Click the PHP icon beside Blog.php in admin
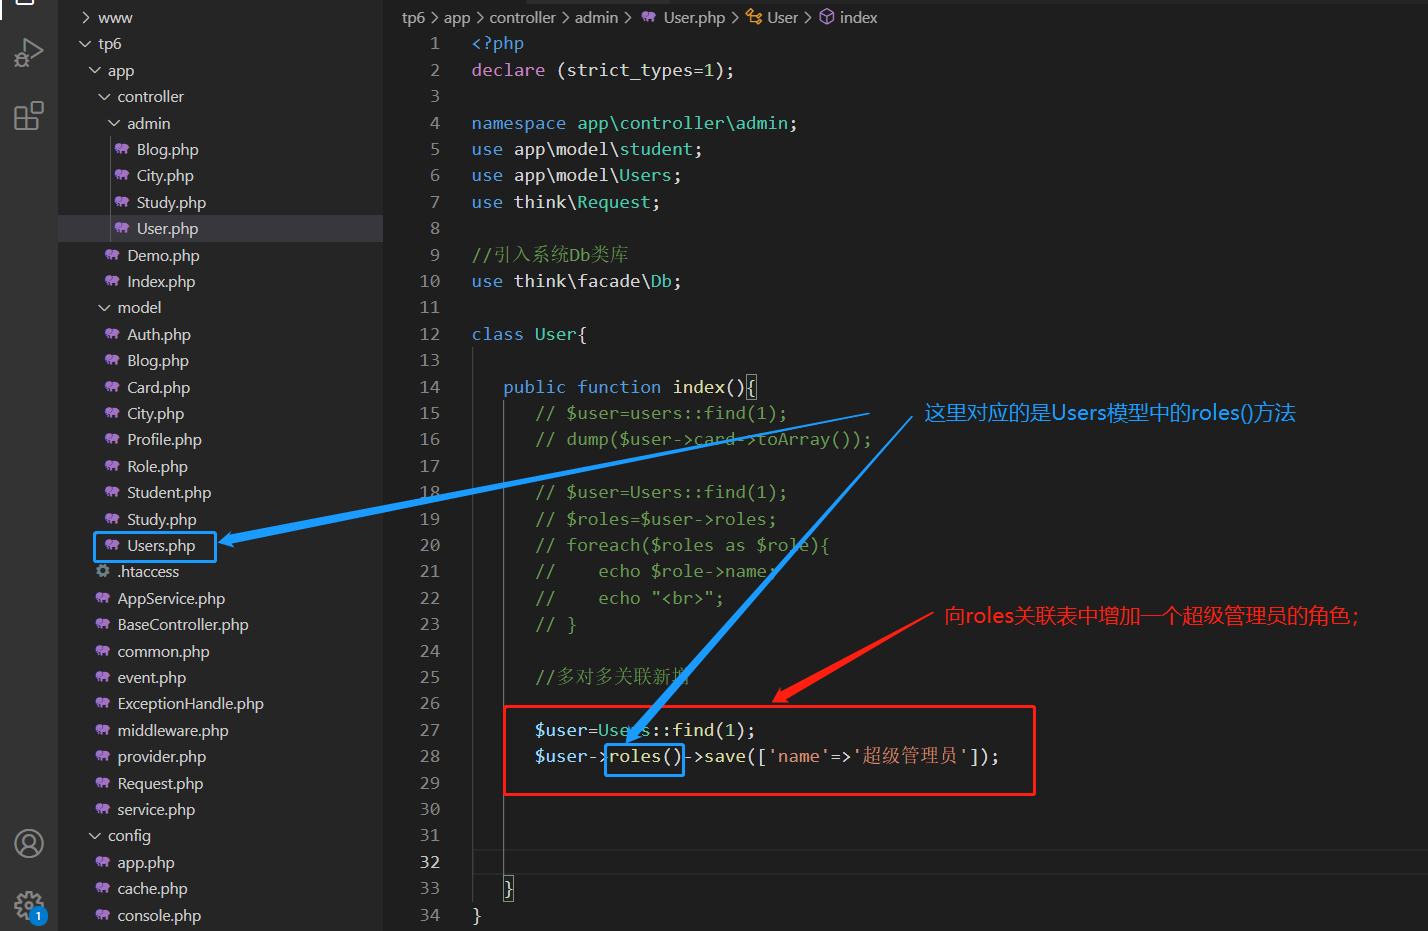The image size is (1428, 931). [122, 149]
